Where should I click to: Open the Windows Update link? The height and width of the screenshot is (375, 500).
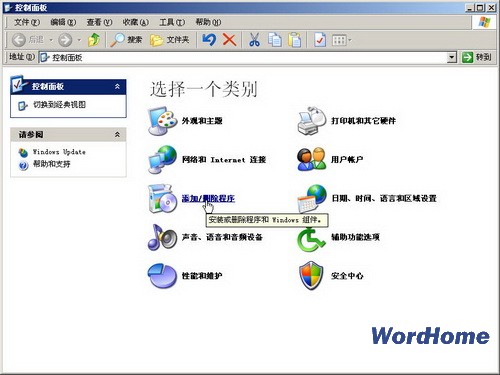(x=59, y=152)
